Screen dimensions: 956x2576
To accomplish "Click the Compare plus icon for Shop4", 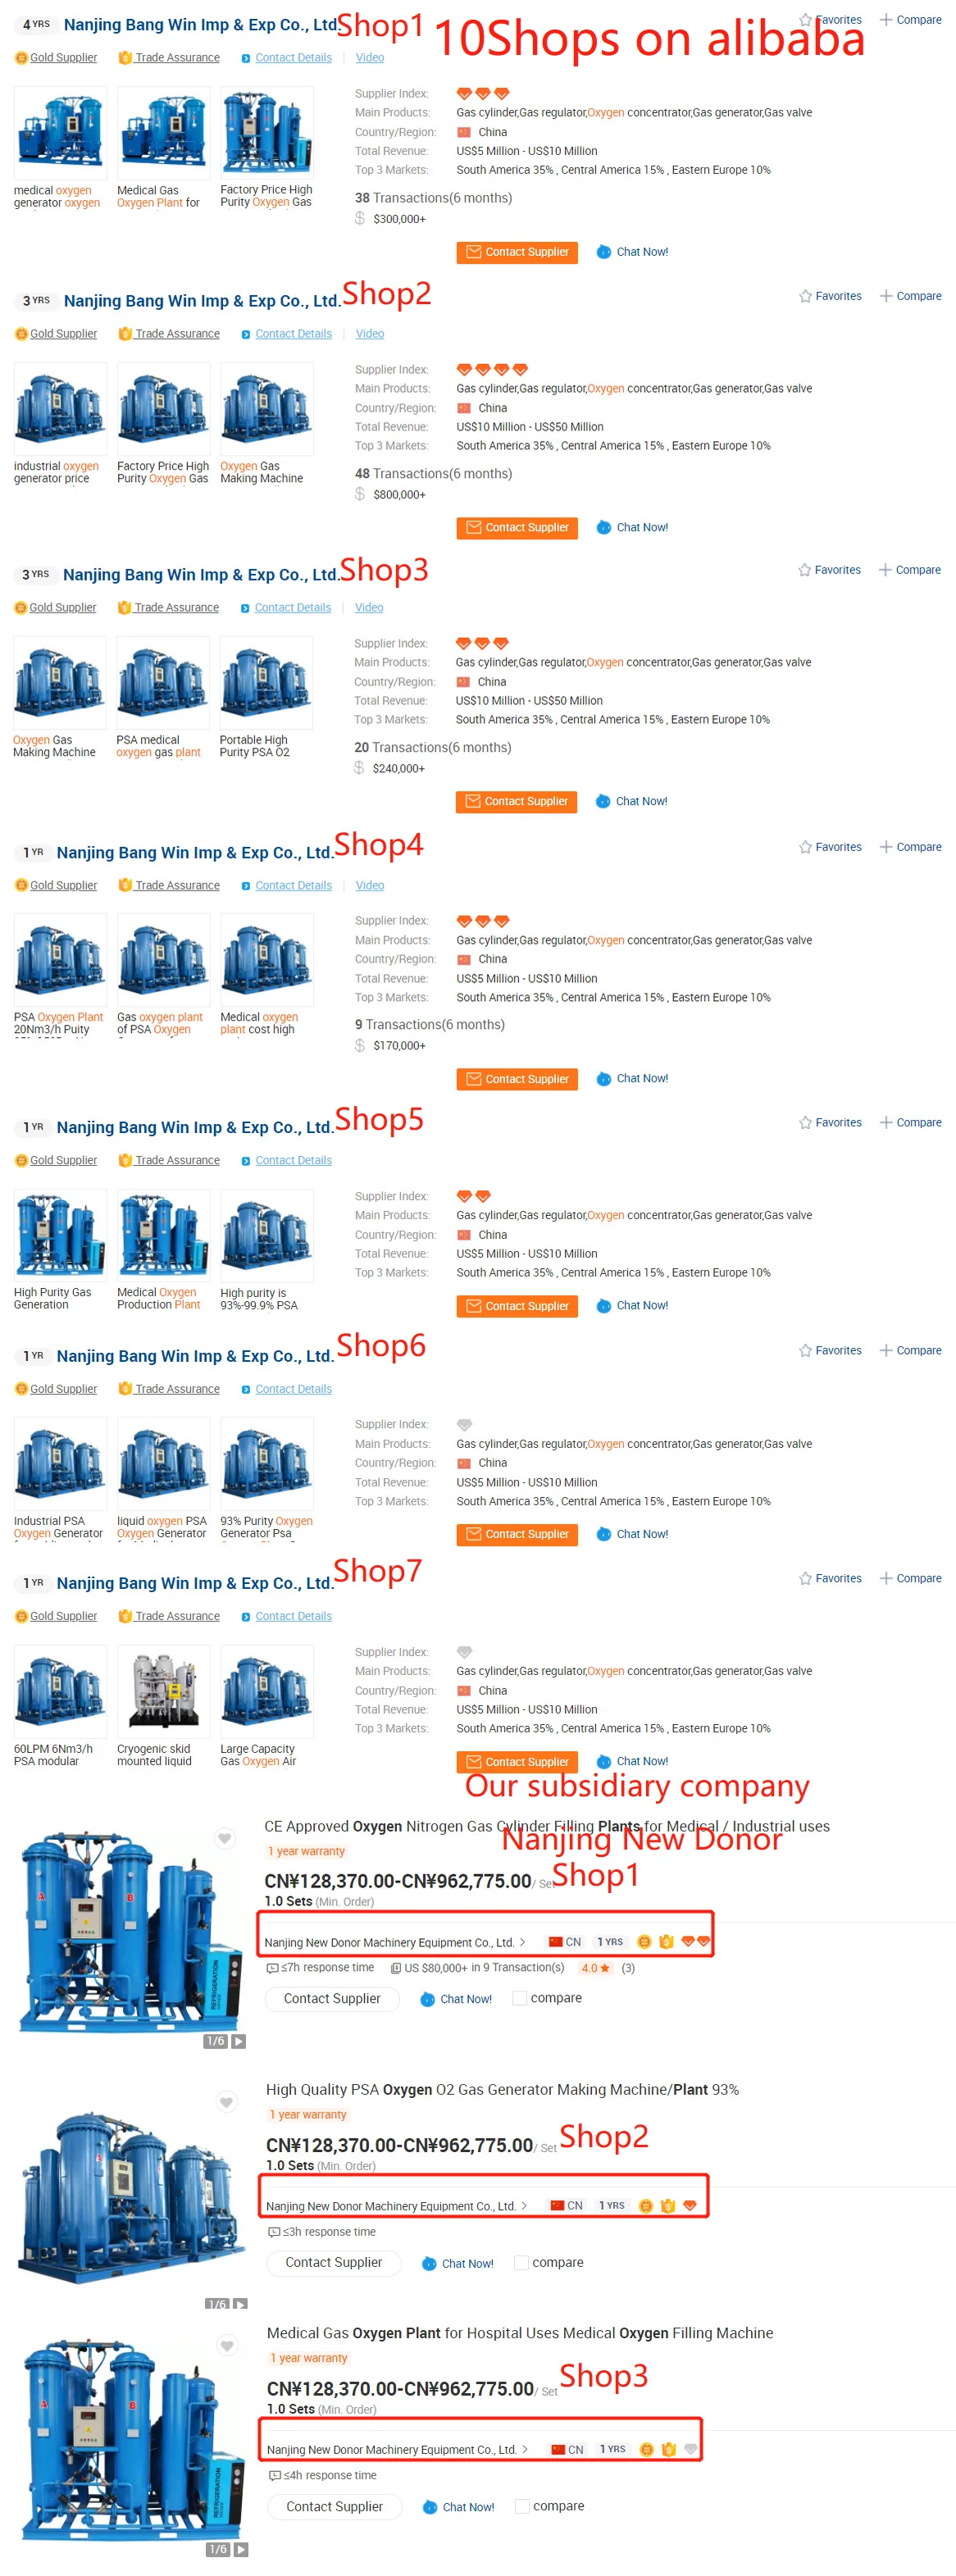I will tap(885, 847).
